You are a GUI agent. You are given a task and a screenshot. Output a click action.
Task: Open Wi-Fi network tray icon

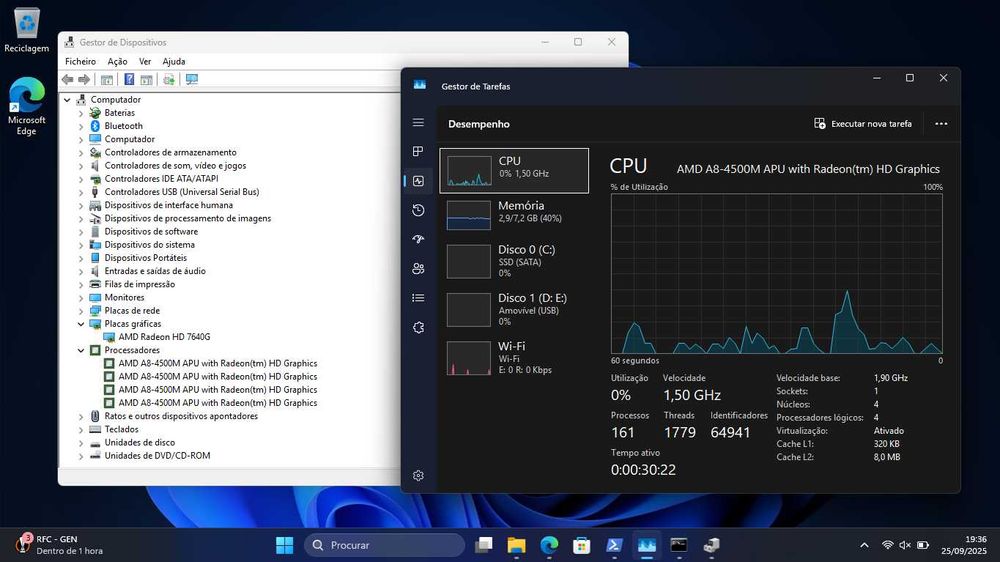(887, 545)
